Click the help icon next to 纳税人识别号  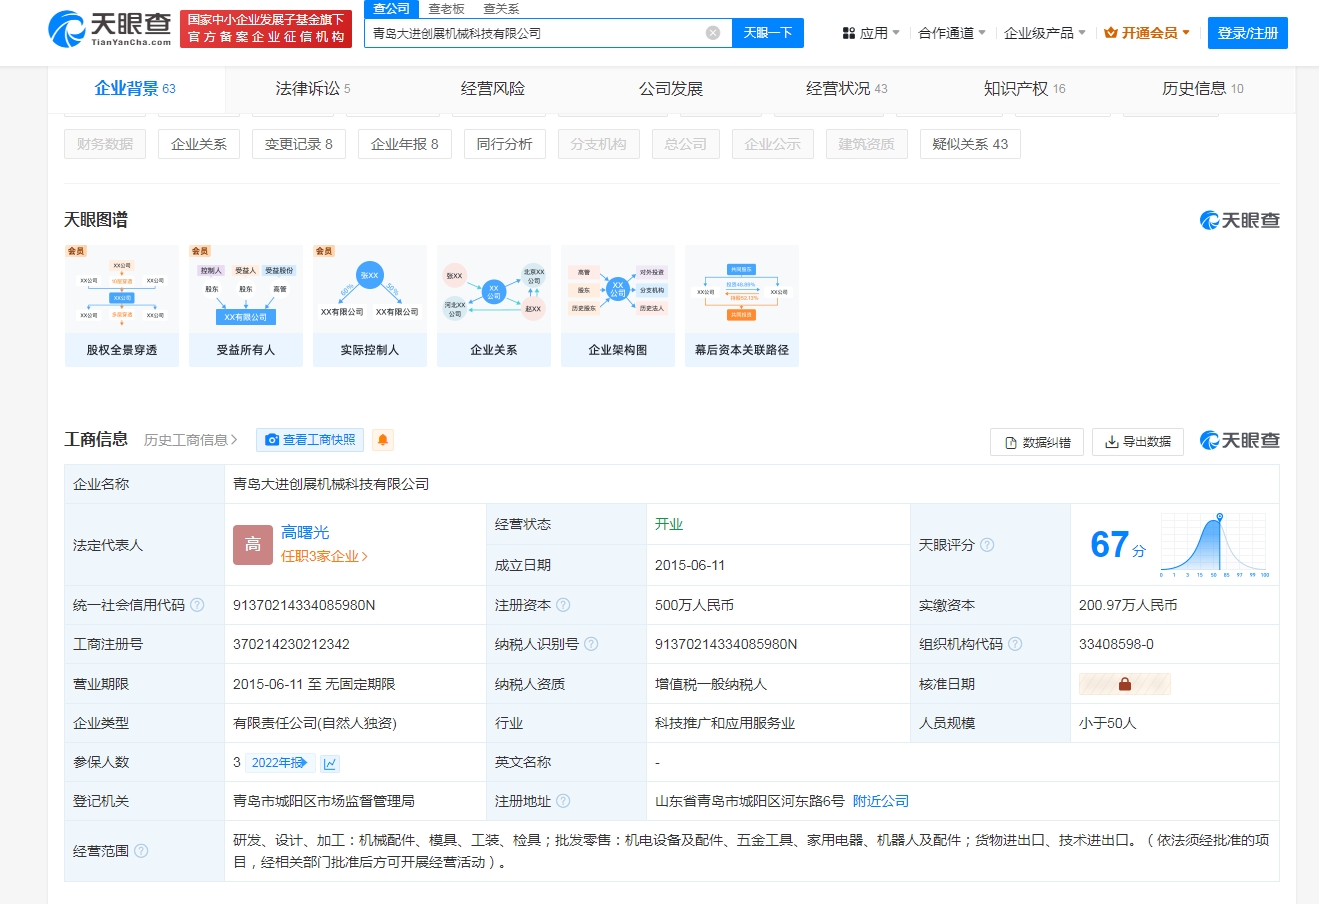(591, 644)
